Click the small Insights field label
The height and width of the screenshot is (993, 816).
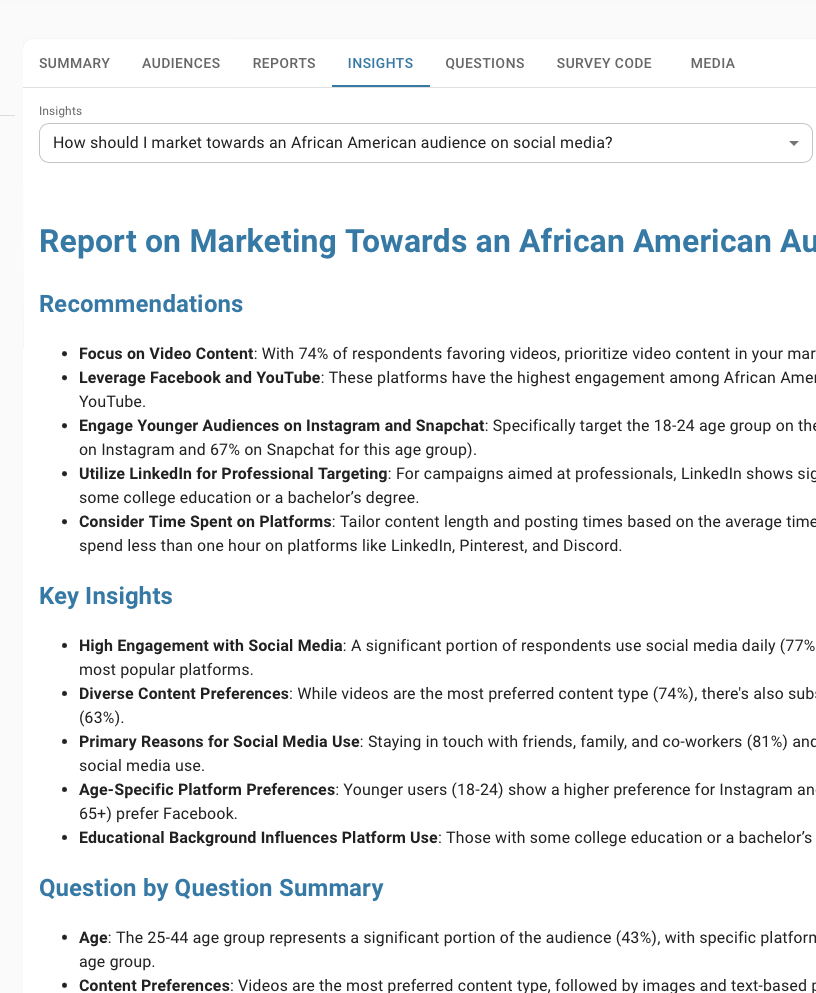[x=60, y=111]
